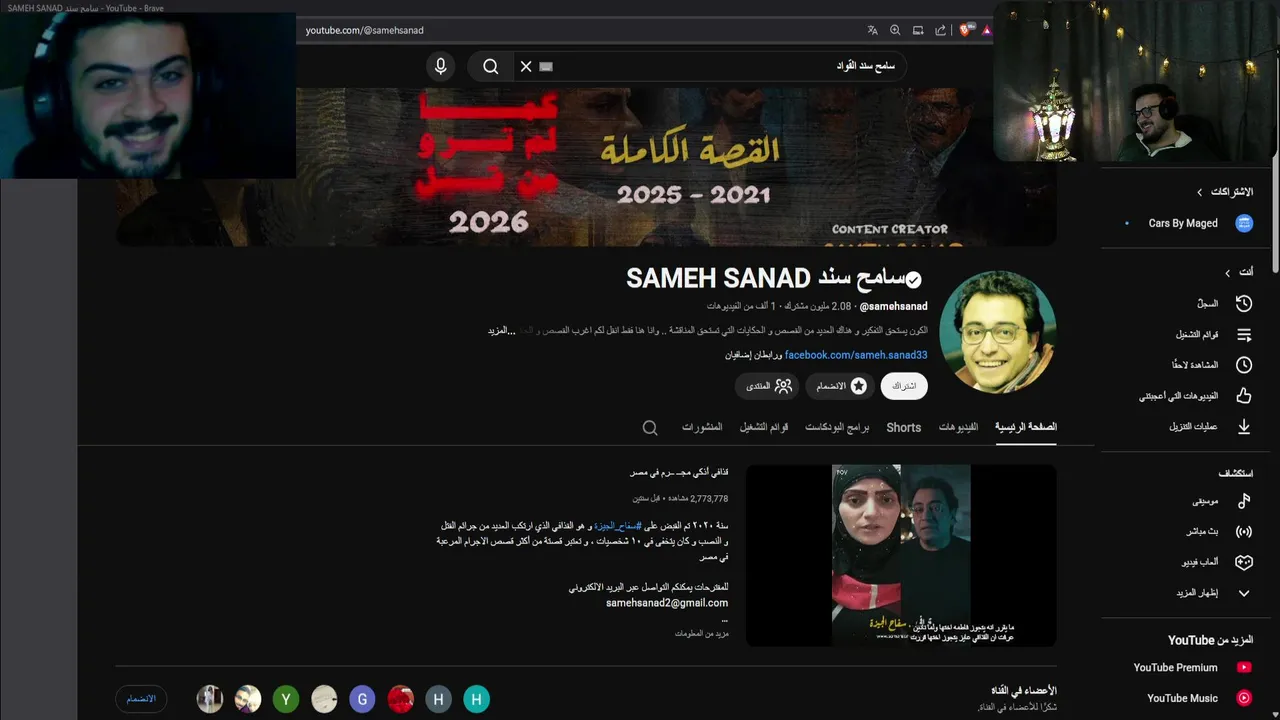Open the Brave Shields lion icon
The width and height of the screenshot is (1280, 720).
[x=966, y=30]
